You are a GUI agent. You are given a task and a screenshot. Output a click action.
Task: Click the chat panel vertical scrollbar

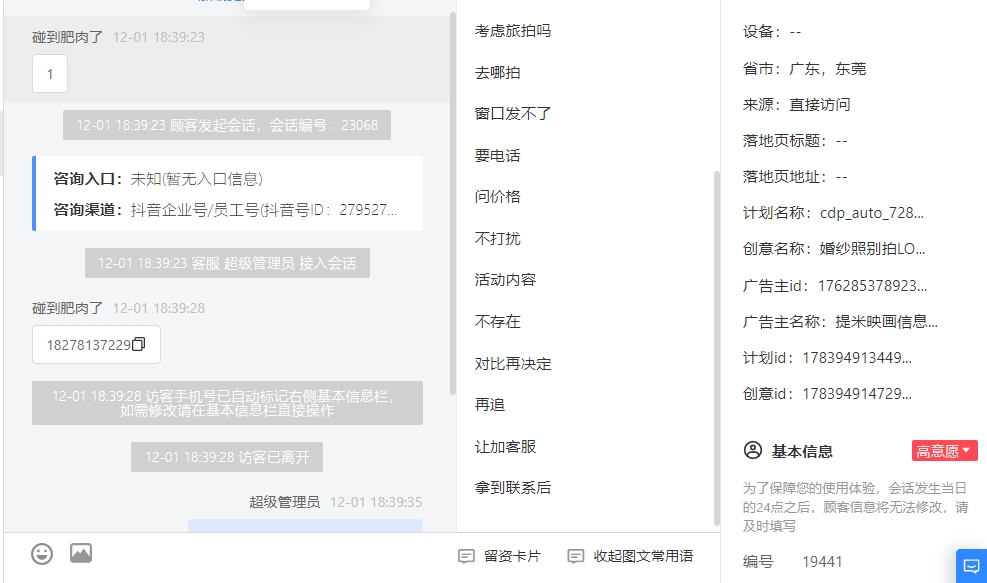click(452, 203)
